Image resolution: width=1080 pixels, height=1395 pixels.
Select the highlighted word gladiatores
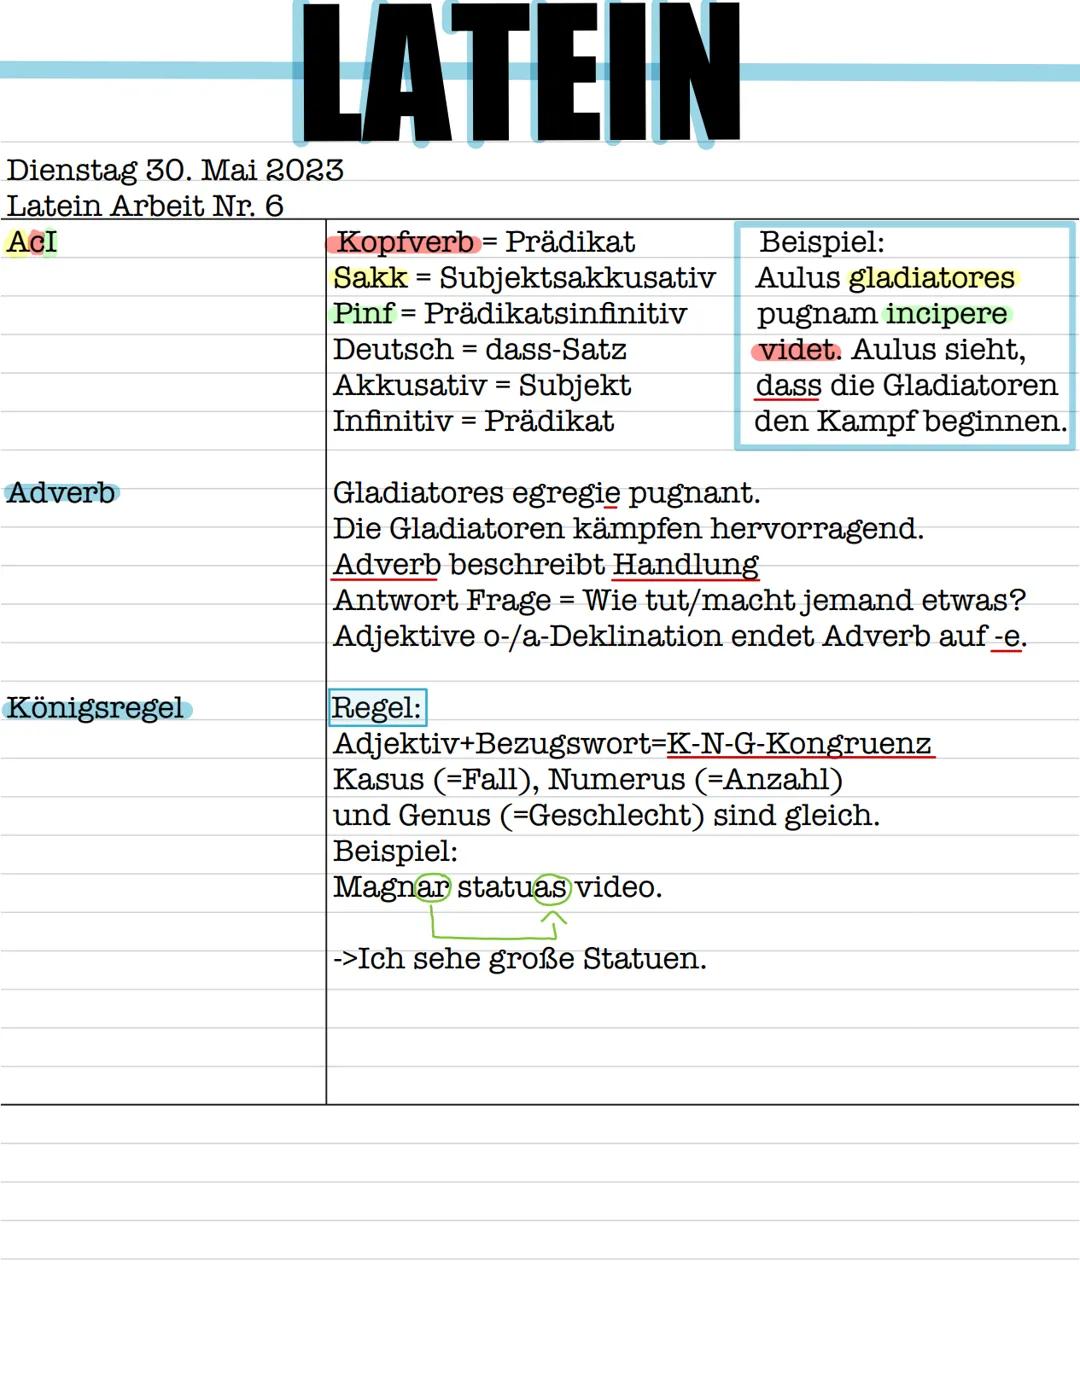click(930, 277)
